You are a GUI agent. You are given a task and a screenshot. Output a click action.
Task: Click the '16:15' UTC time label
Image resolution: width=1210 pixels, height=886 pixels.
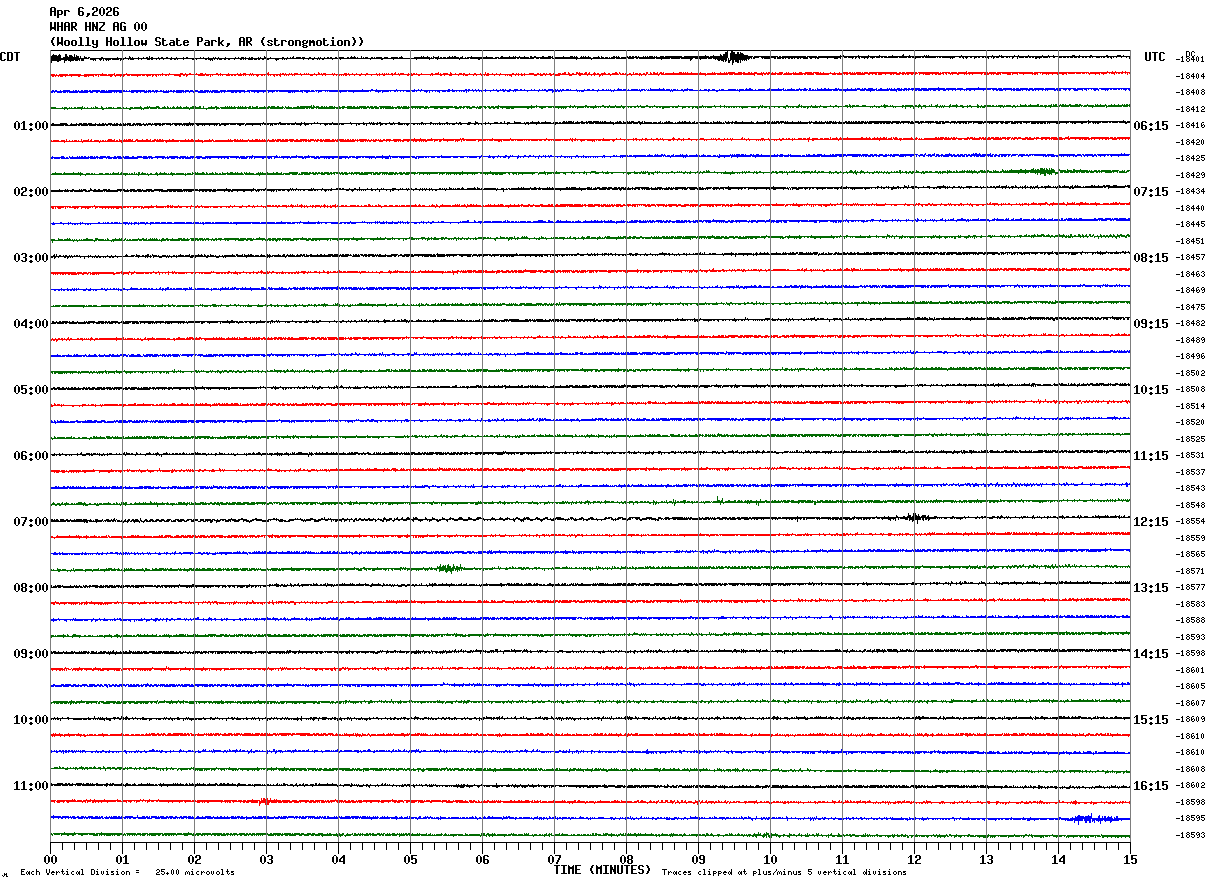click(1150, 786)
